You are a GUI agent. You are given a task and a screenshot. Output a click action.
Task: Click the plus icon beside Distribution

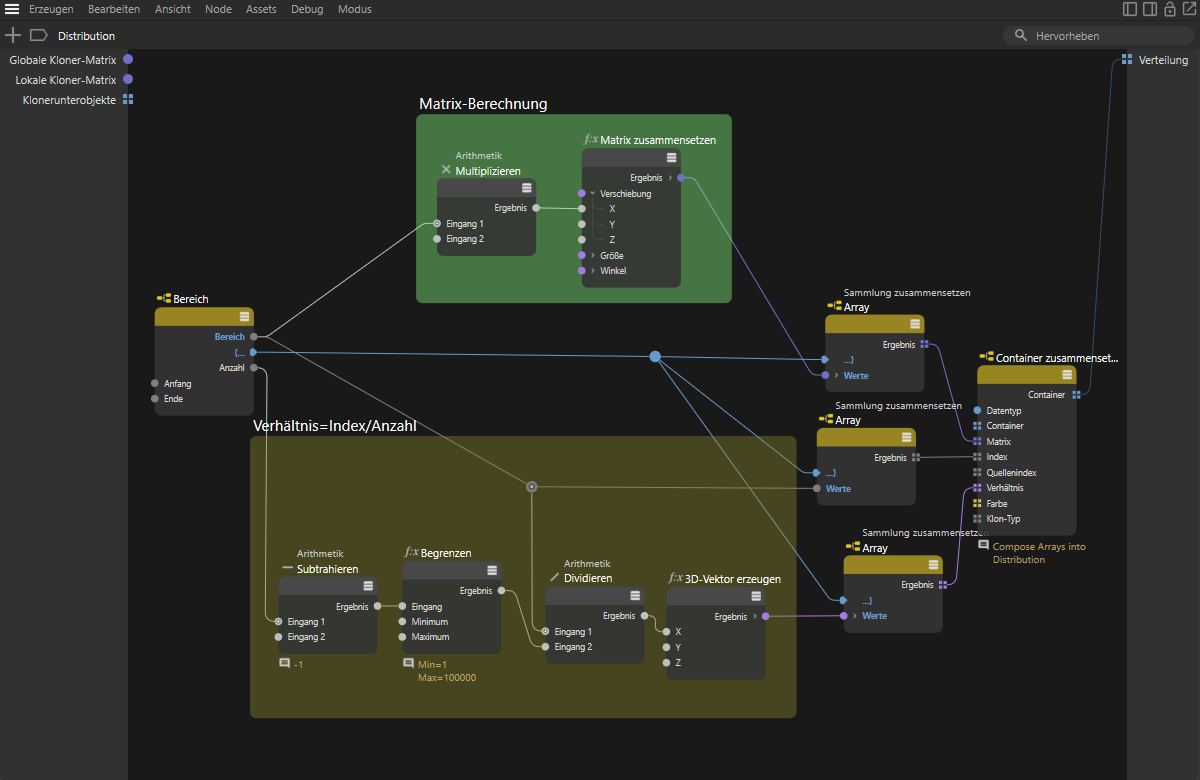tap(13, 35)
